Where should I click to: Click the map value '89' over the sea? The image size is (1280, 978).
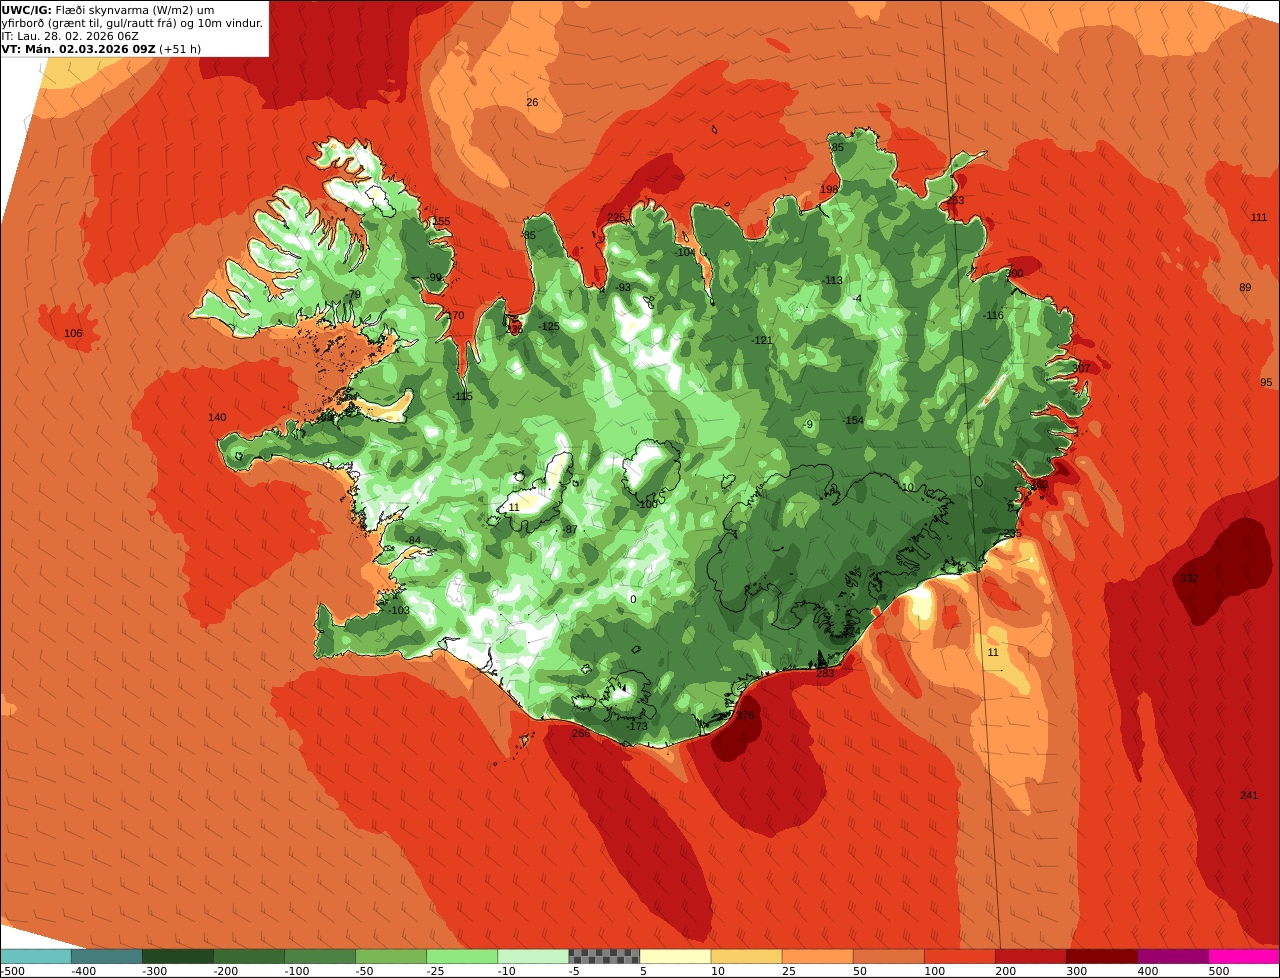pyautogui.click(x=1245, y=288)
